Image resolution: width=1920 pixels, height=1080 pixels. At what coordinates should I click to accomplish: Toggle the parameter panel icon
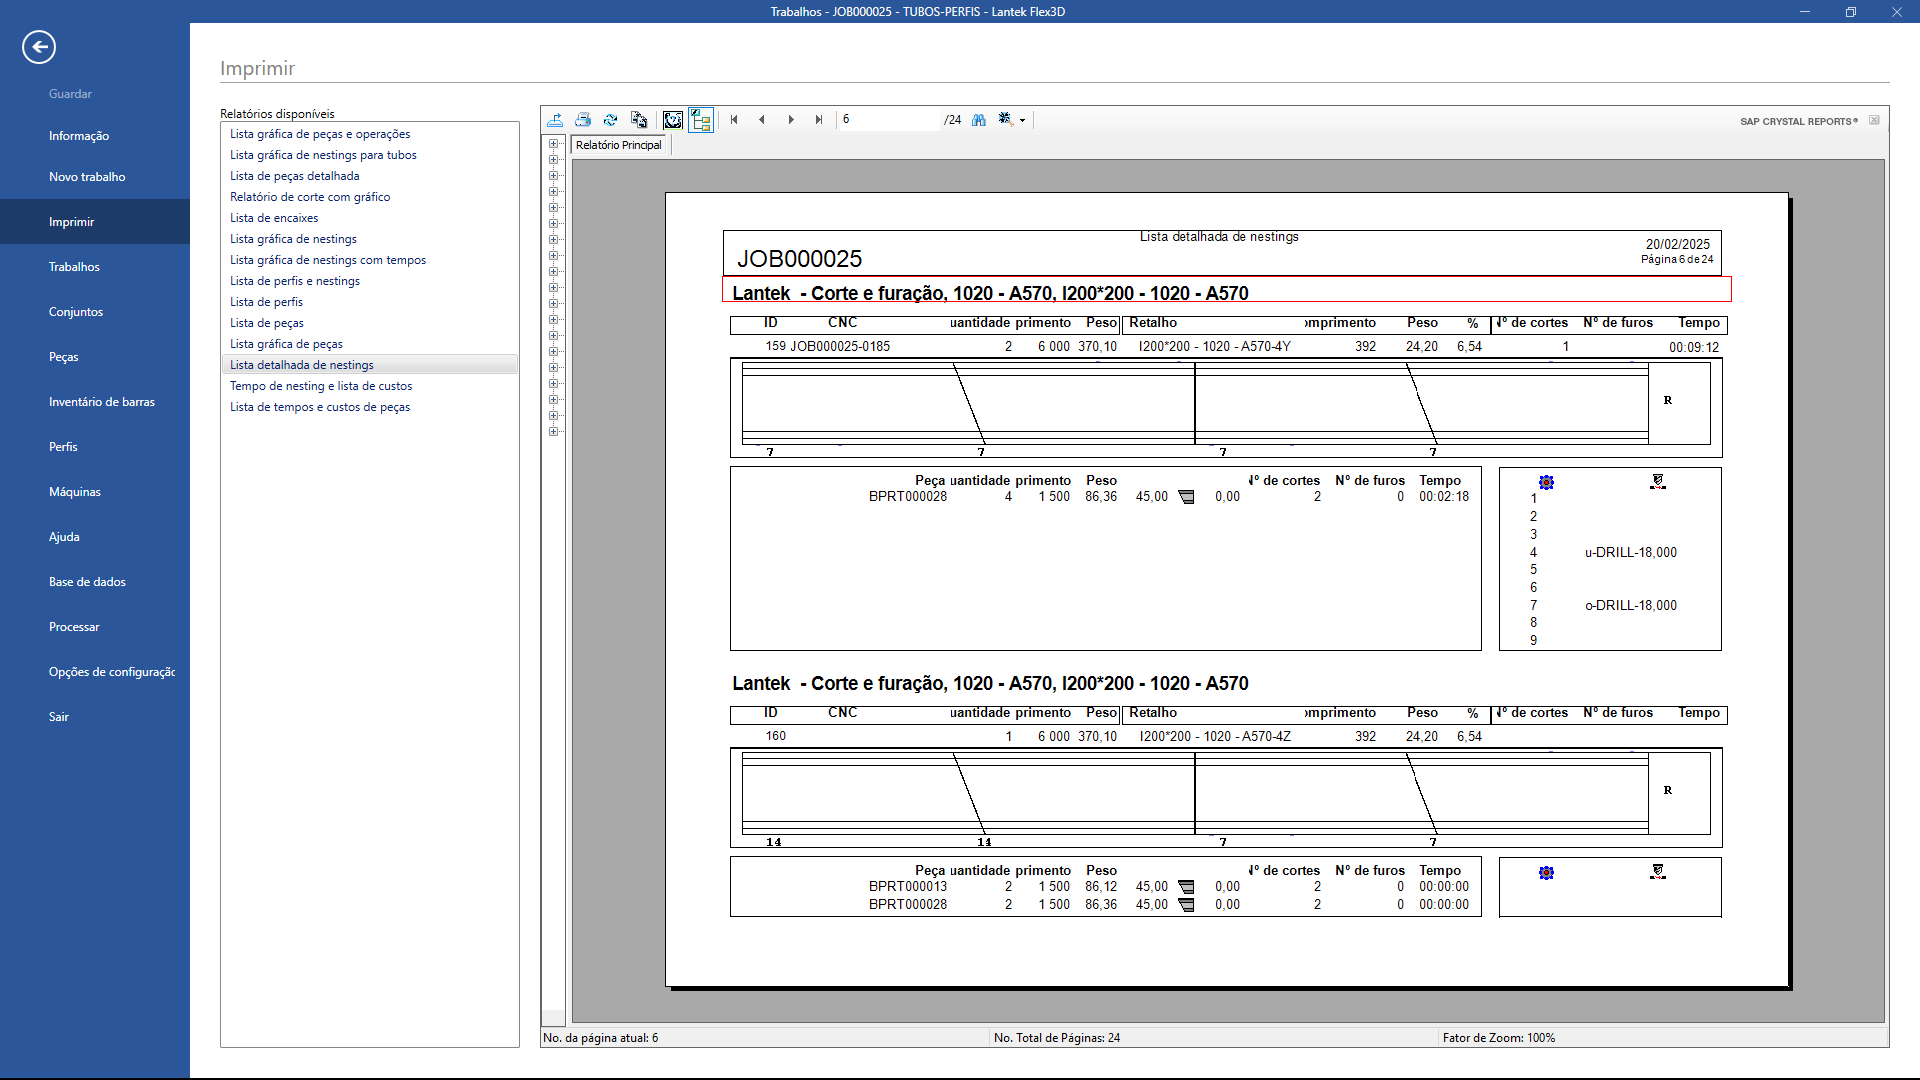(673, 120)
